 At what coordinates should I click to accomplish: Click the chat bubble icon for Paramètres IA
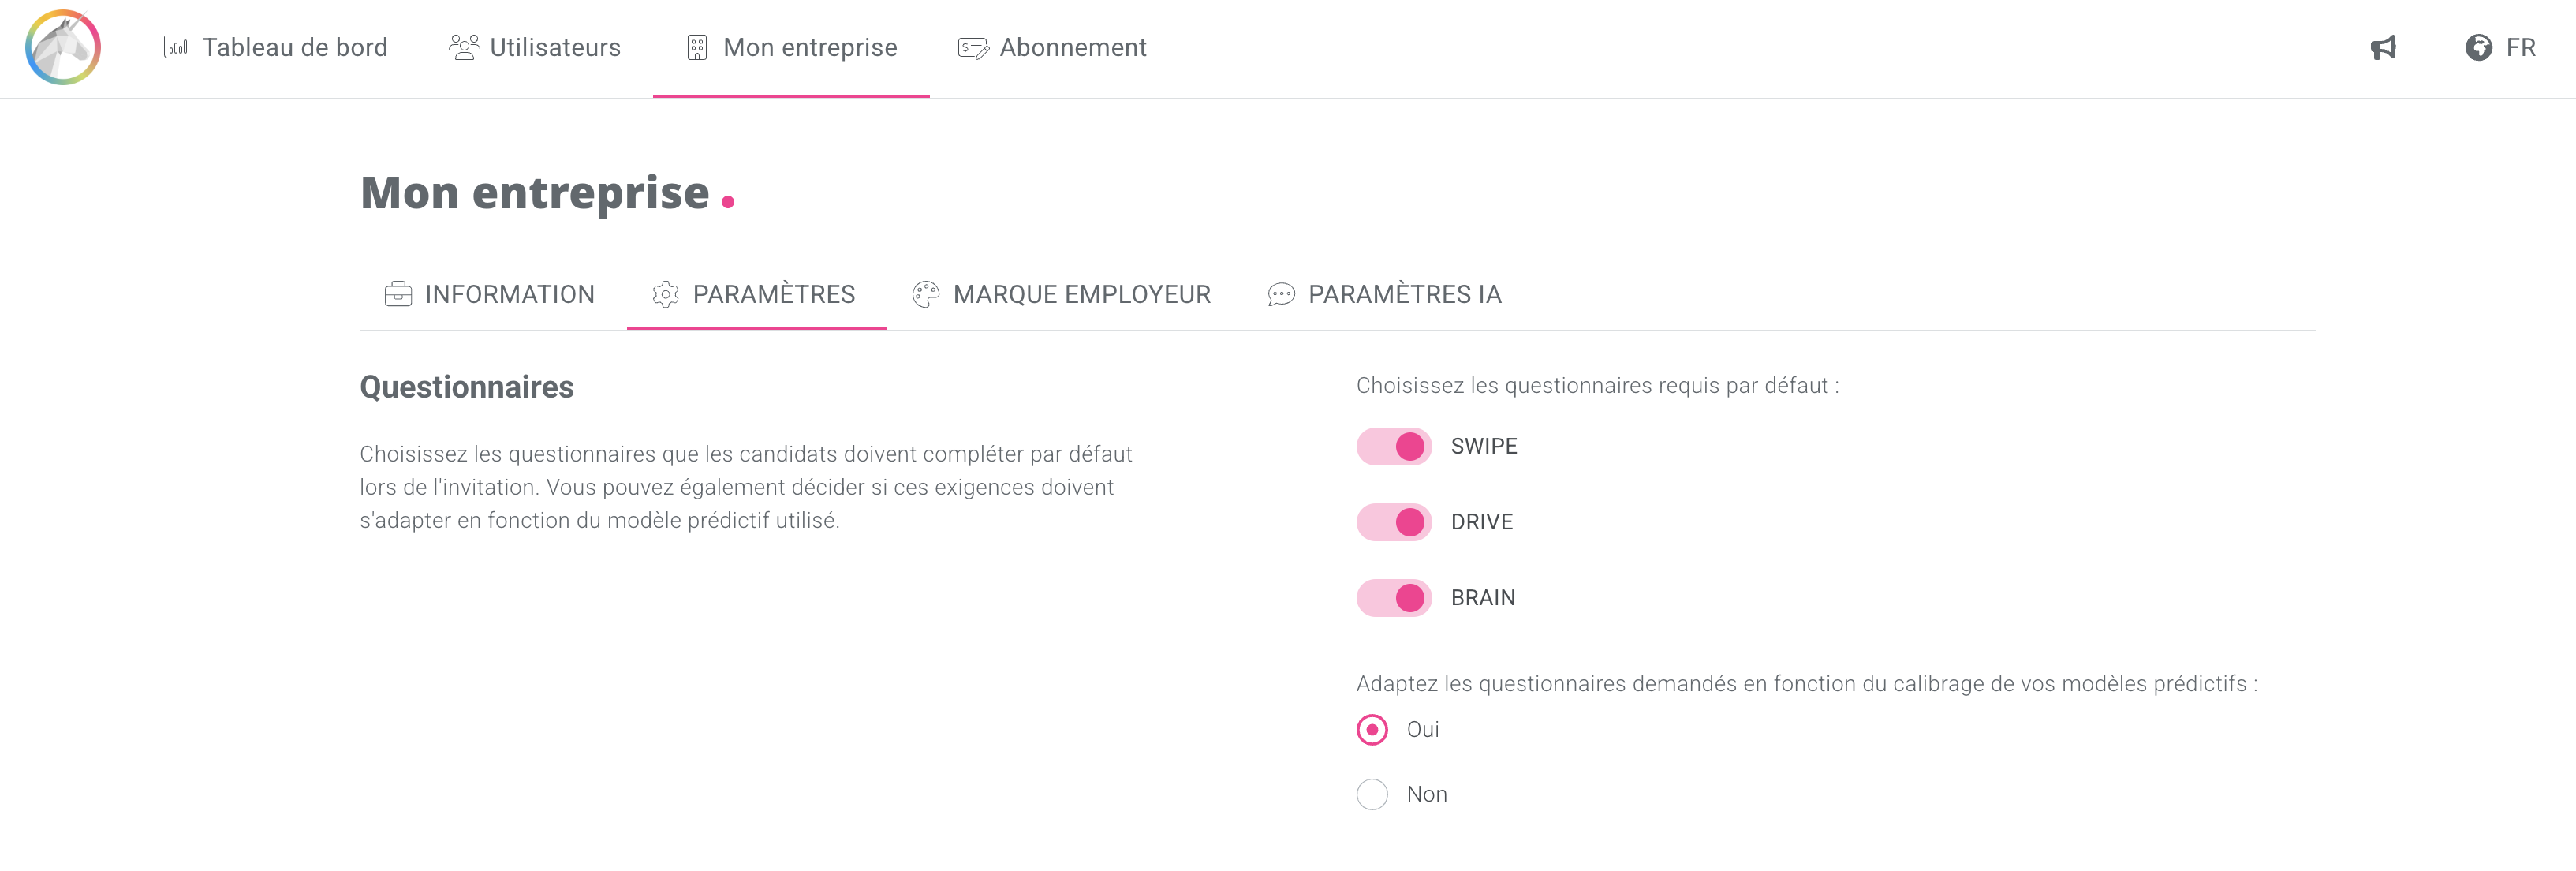1281,294
